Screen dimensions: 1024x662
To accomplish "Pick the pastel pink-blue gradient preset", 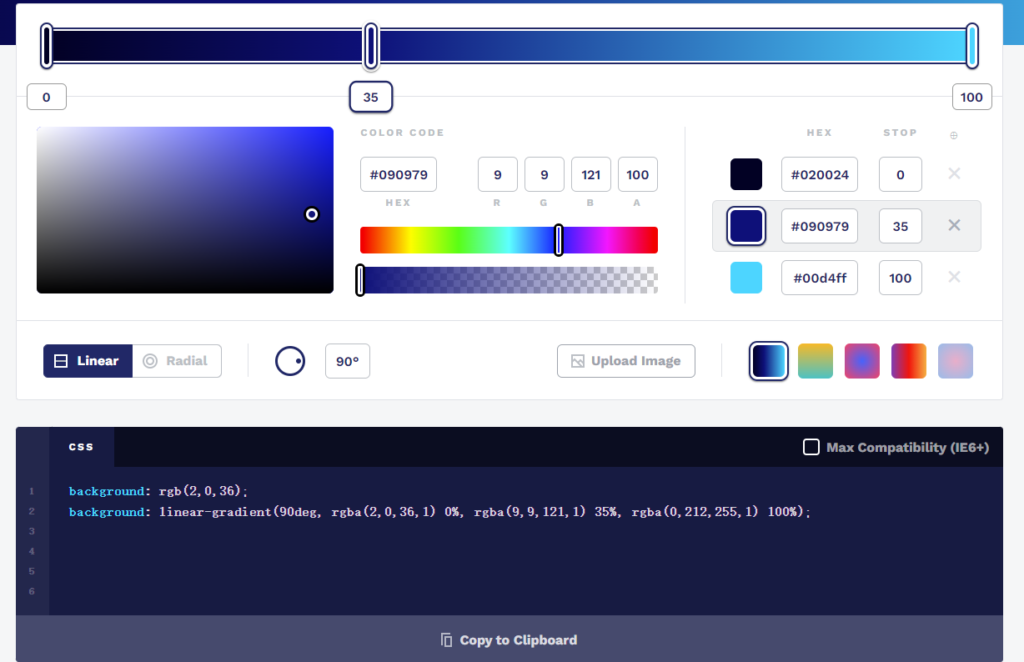I will (x=955, y=361).
